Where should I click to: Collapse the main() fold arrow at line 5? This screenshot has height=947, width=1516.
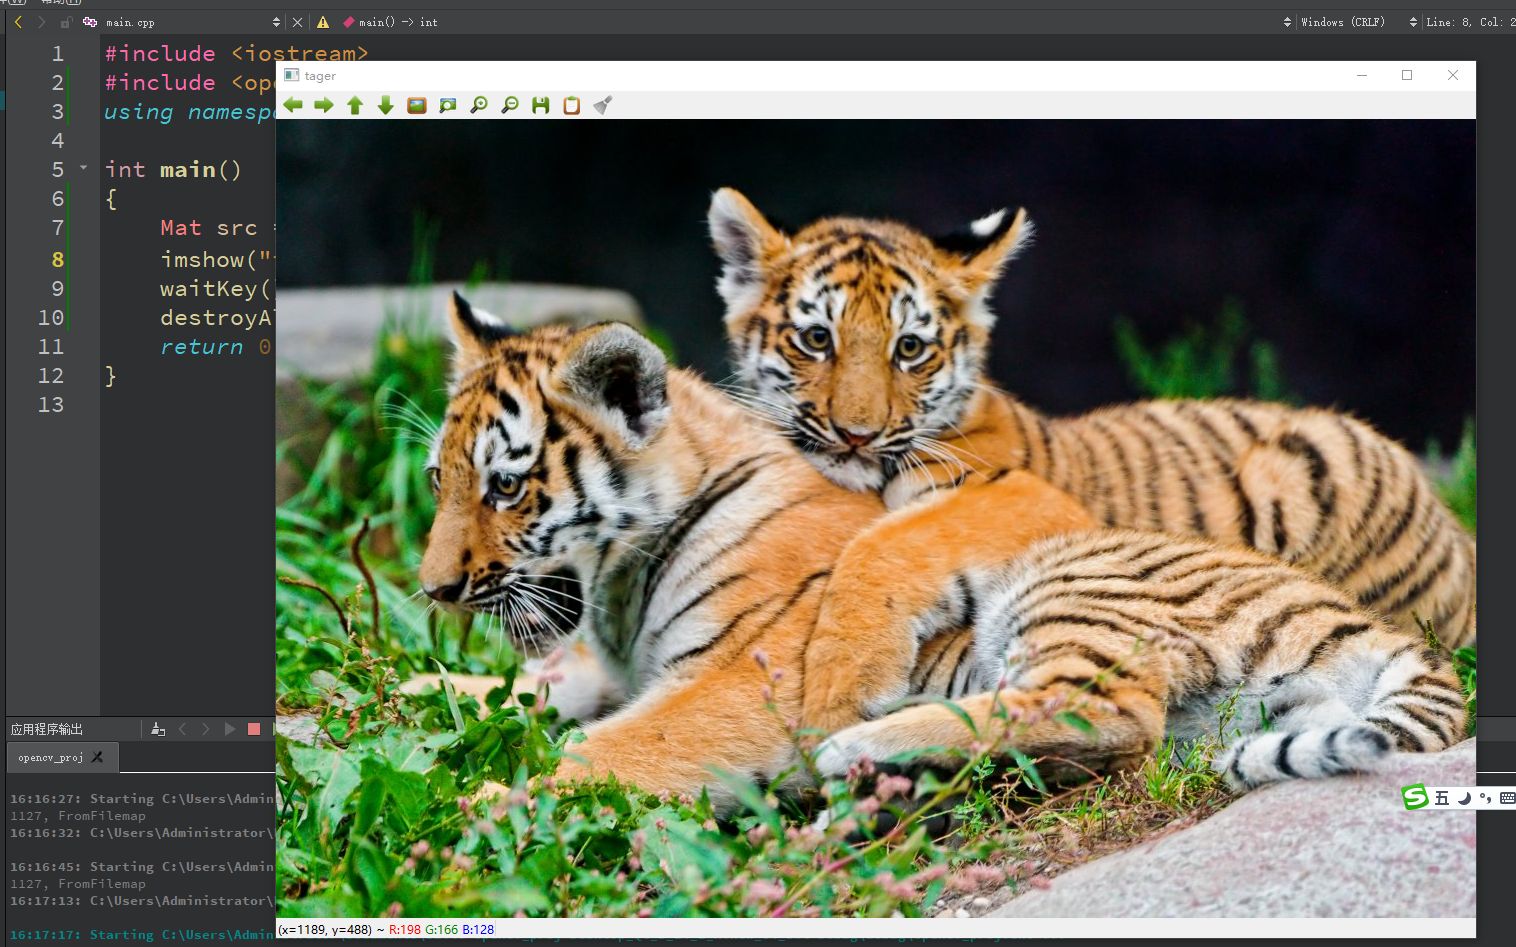tap(83, 168)
